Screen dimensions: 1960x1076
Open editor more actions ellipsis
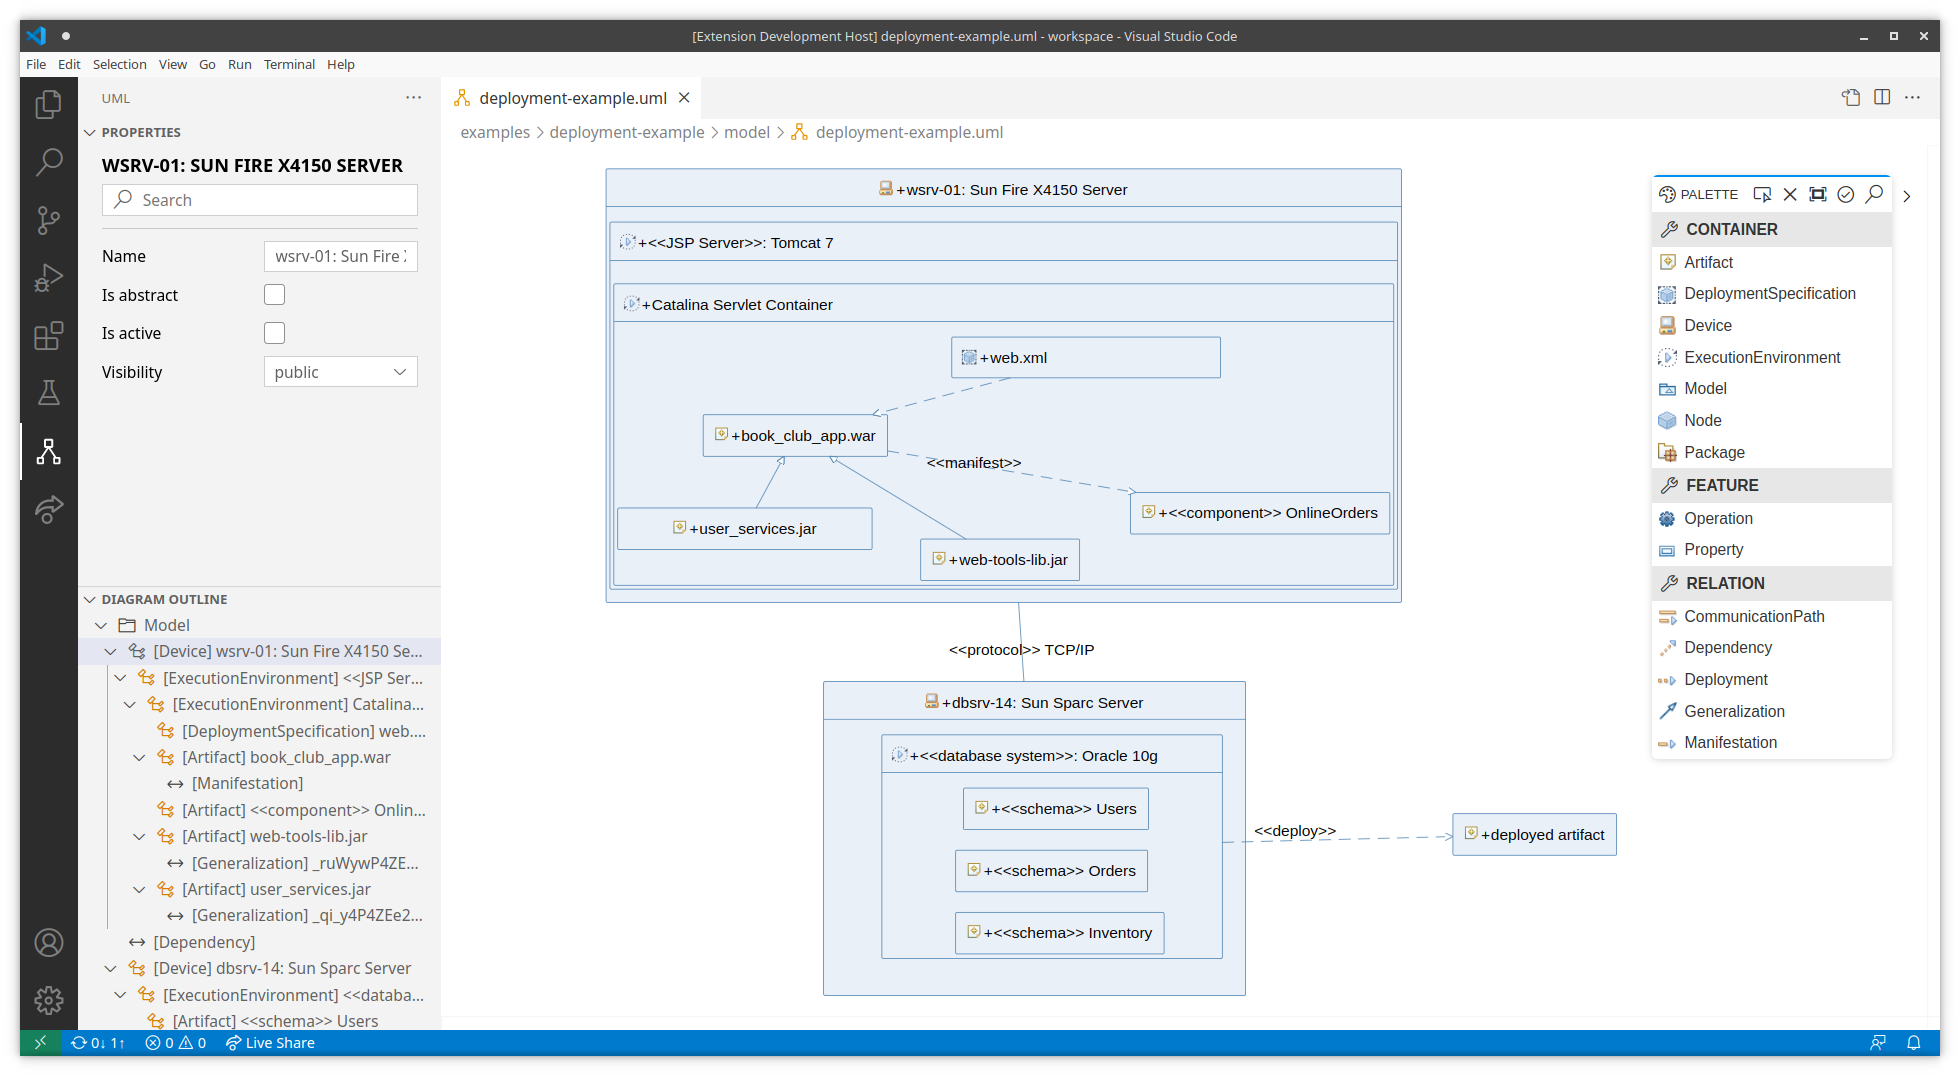click(1912, 97)
